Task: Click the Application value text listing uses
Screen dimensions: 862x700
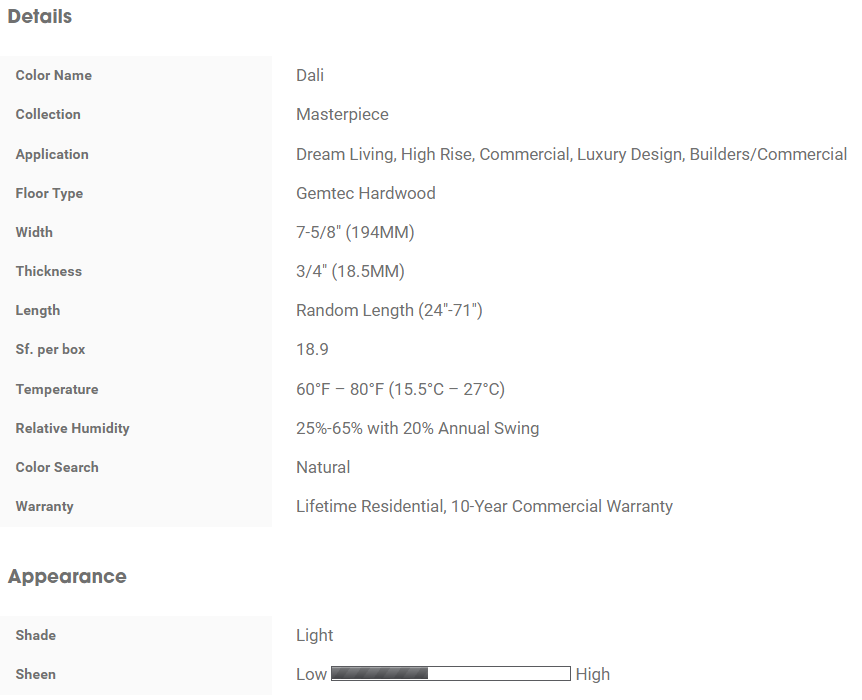Action: pos(572,155)
